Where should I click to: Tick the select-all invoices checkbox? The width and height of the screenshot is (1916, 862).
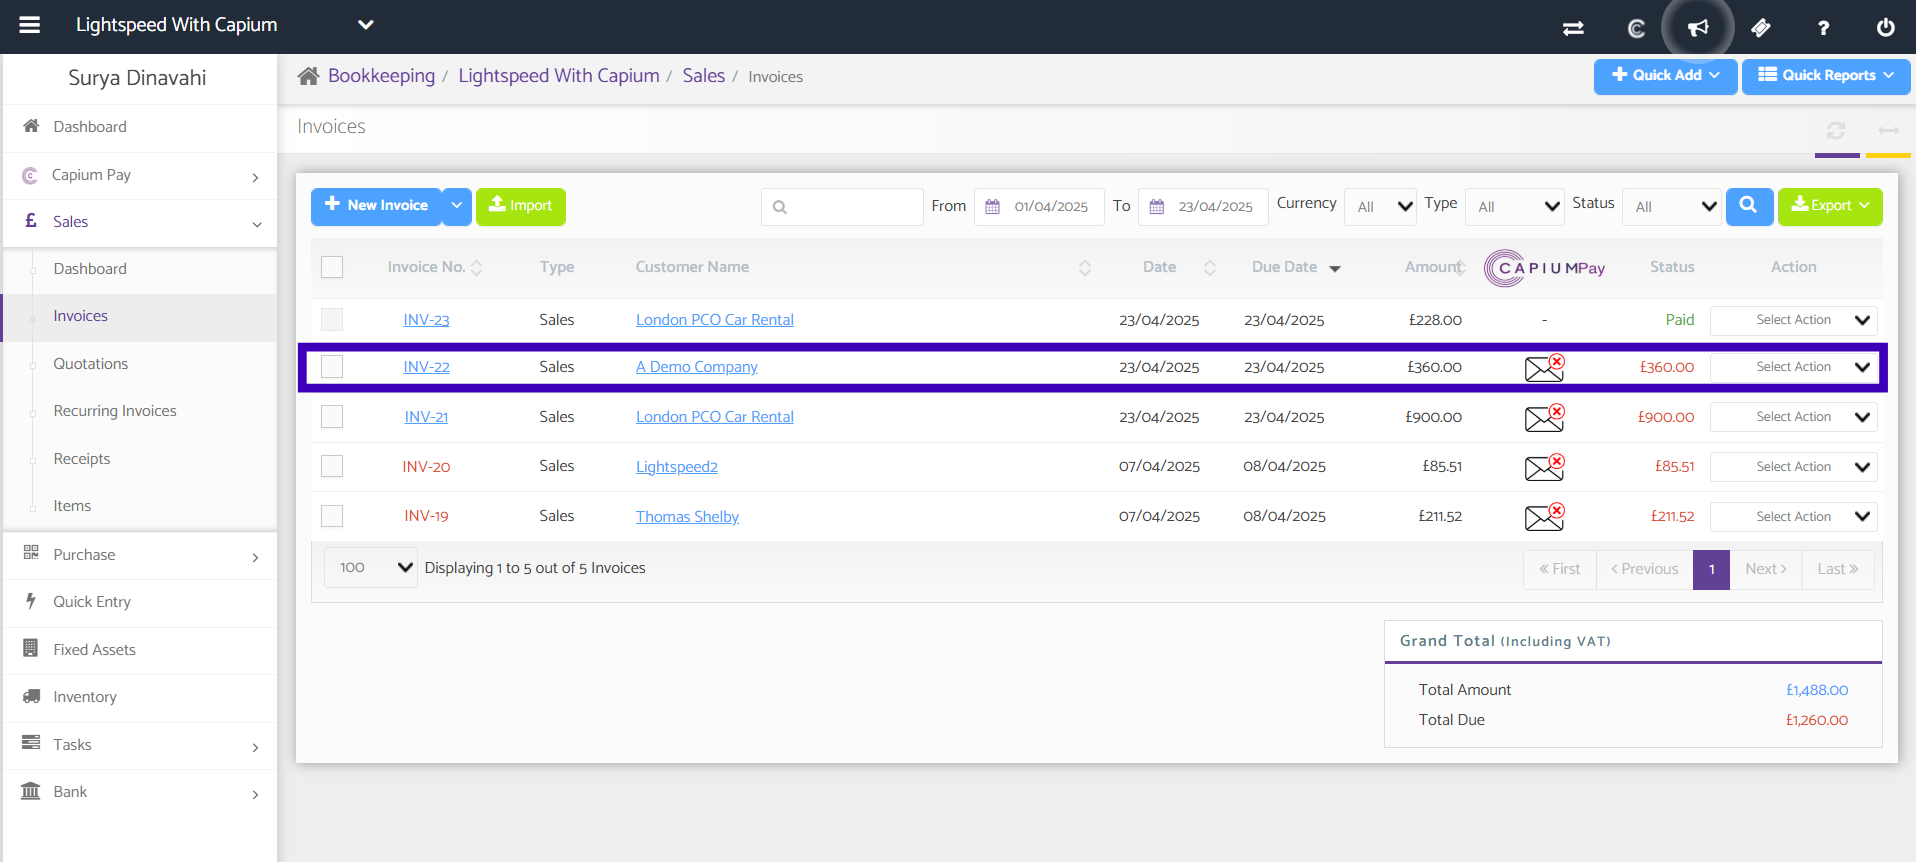pos(332,267)
